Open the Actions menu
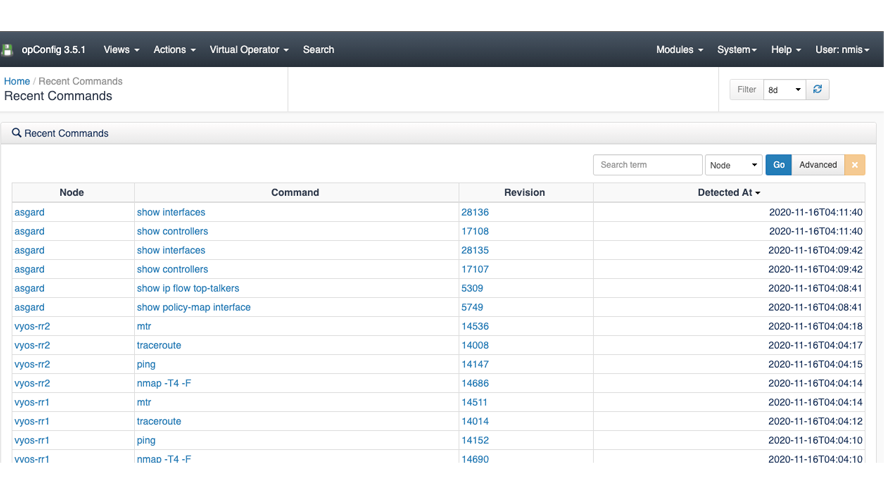 click(x=174, y=49)
